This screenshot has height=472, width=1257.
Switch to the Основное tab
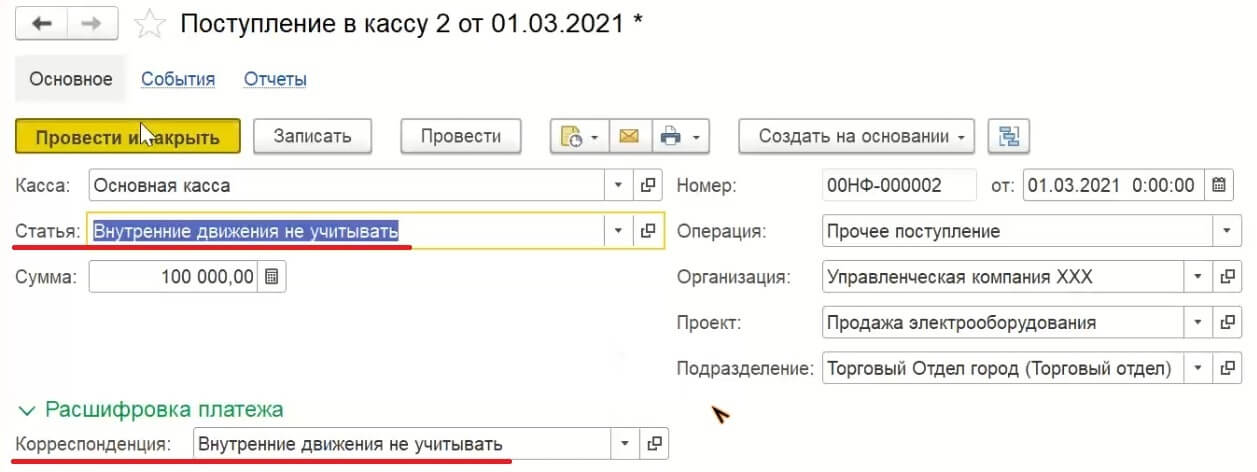(70, 79)
